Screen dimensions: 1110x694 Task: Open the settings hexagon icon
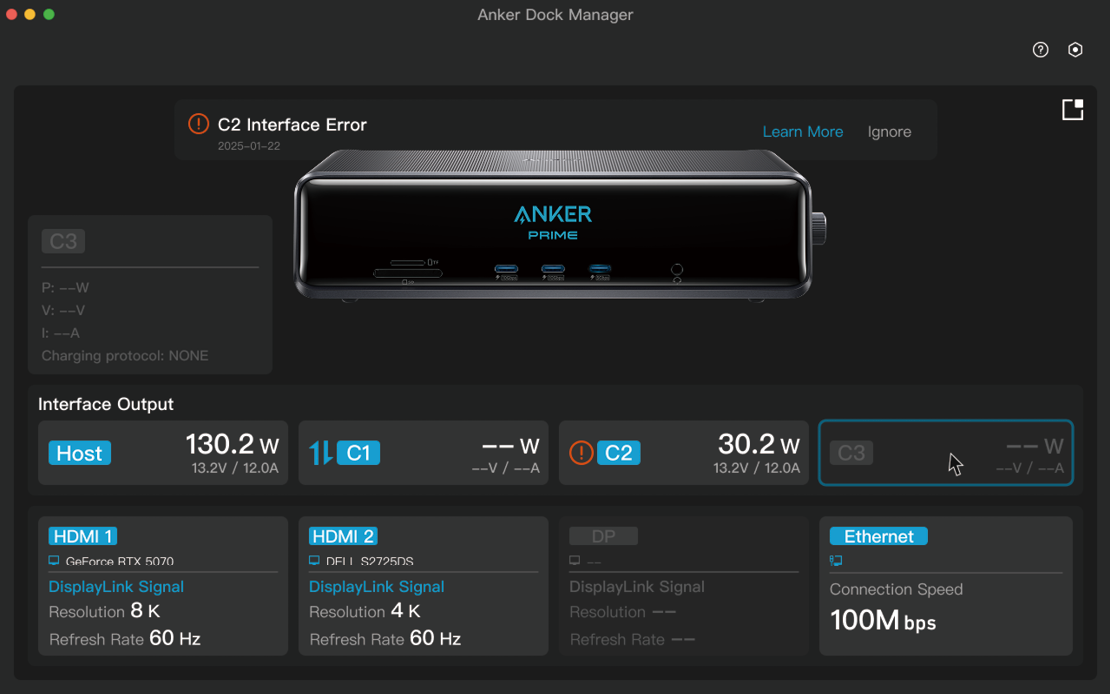pyautogui.click(x=1075, y=50)
